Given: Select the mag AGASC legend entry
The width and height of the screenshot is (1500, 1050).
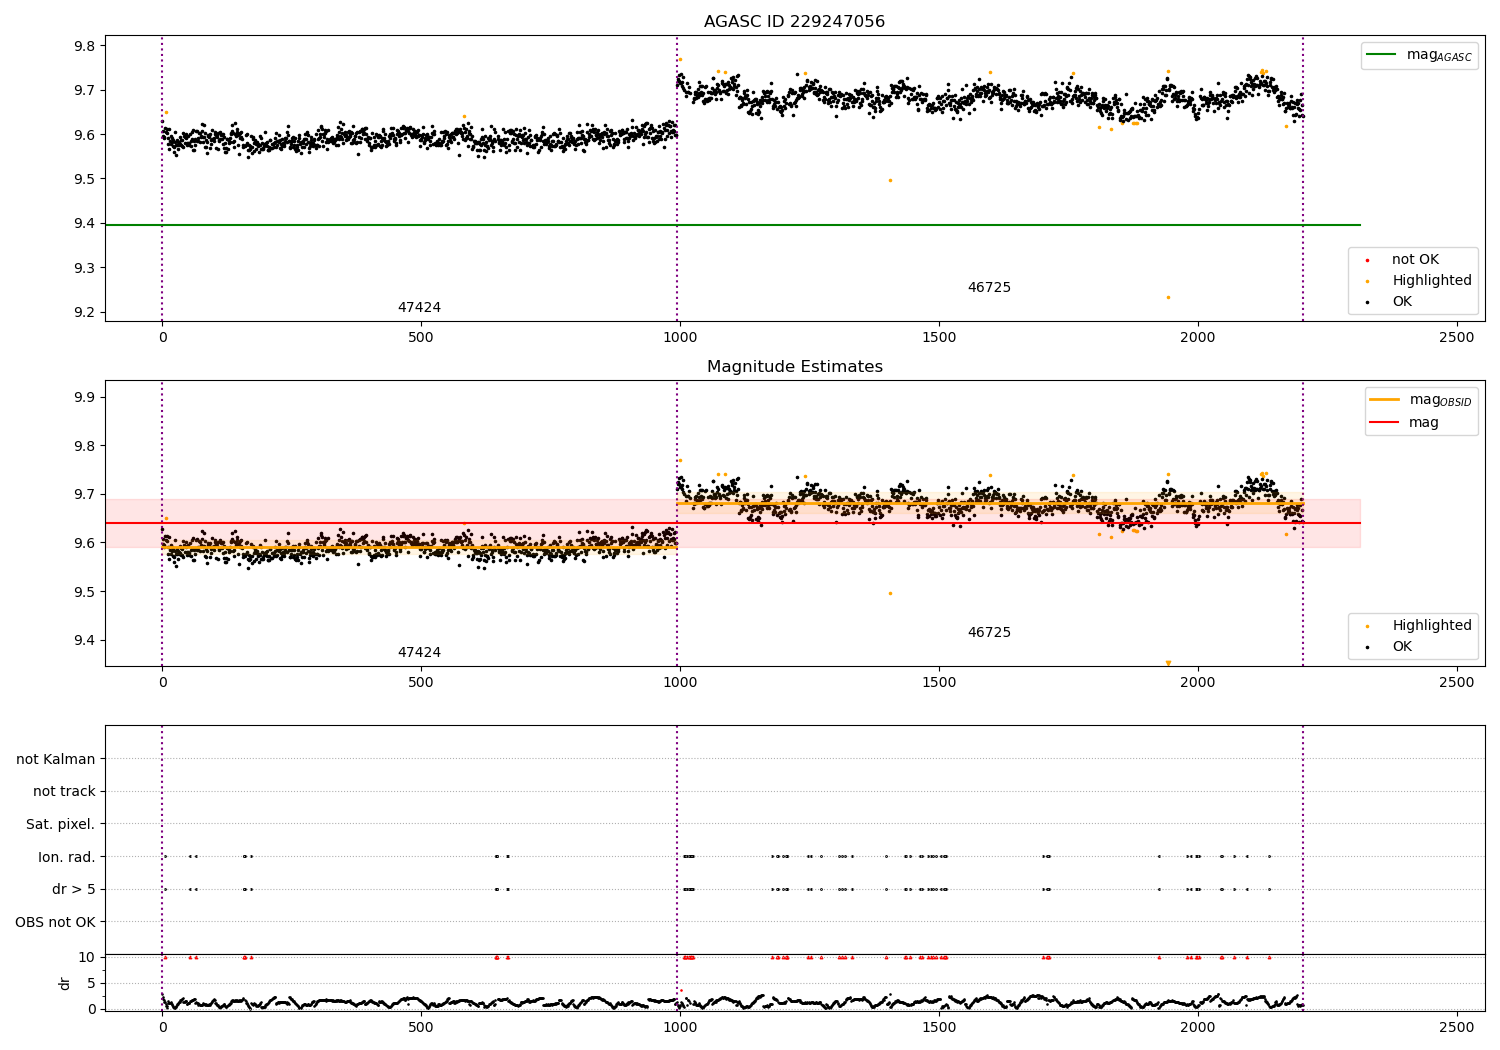Looking at the screenshot, I should (1419, 56).
